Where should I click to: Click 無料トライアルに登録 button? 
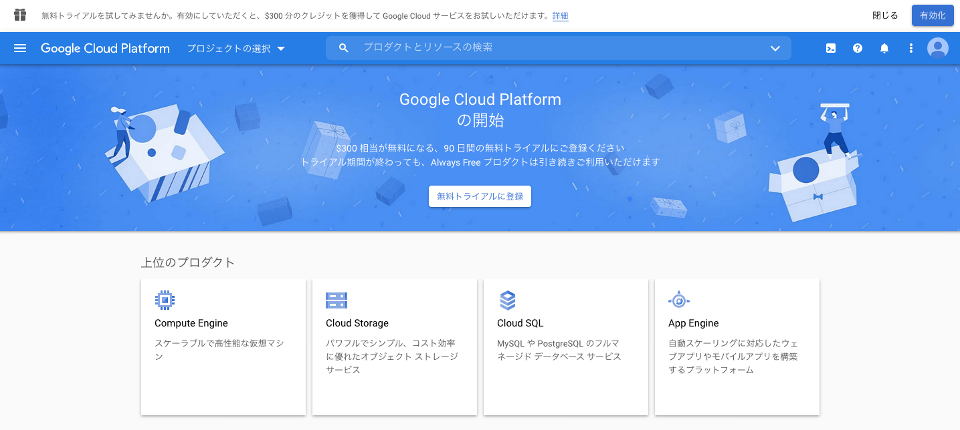point(479,197)
